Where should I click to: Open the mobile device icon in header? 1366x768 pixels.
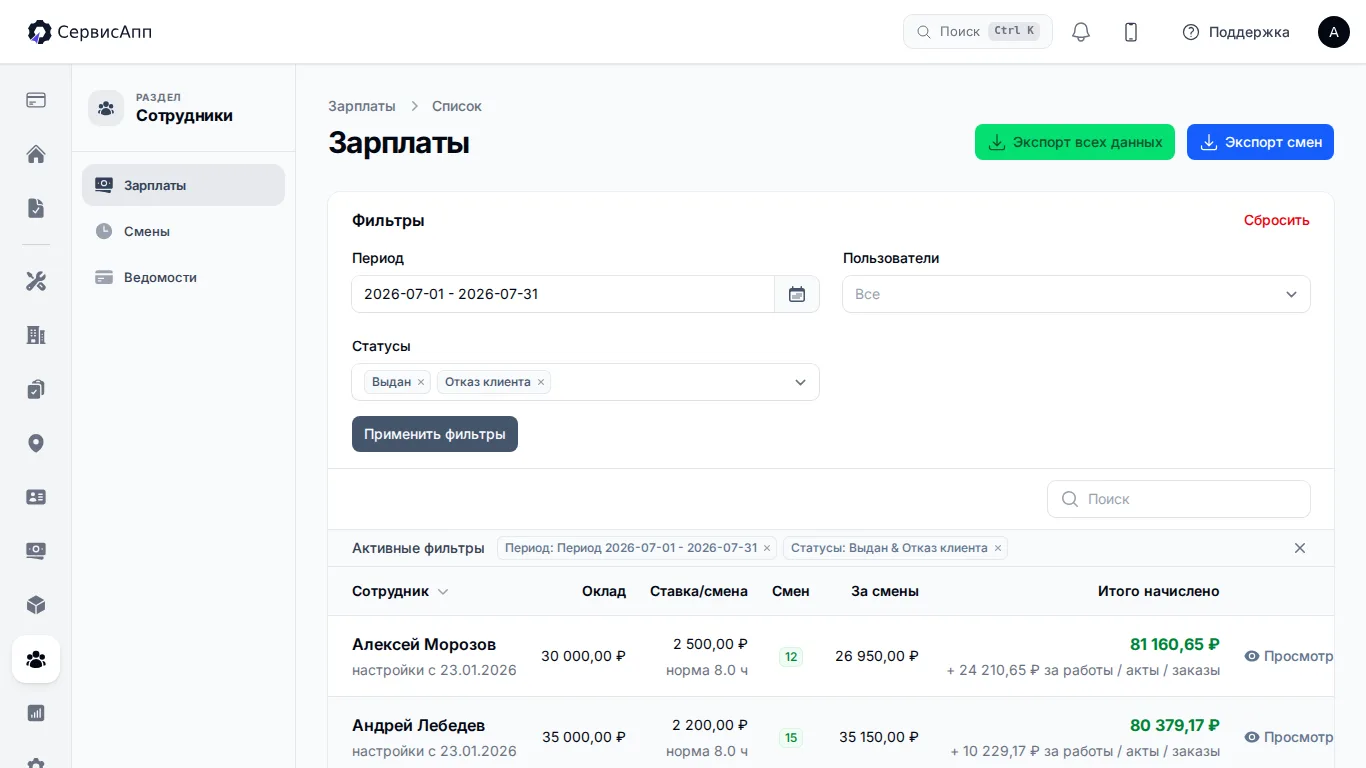coord(1131,32)
